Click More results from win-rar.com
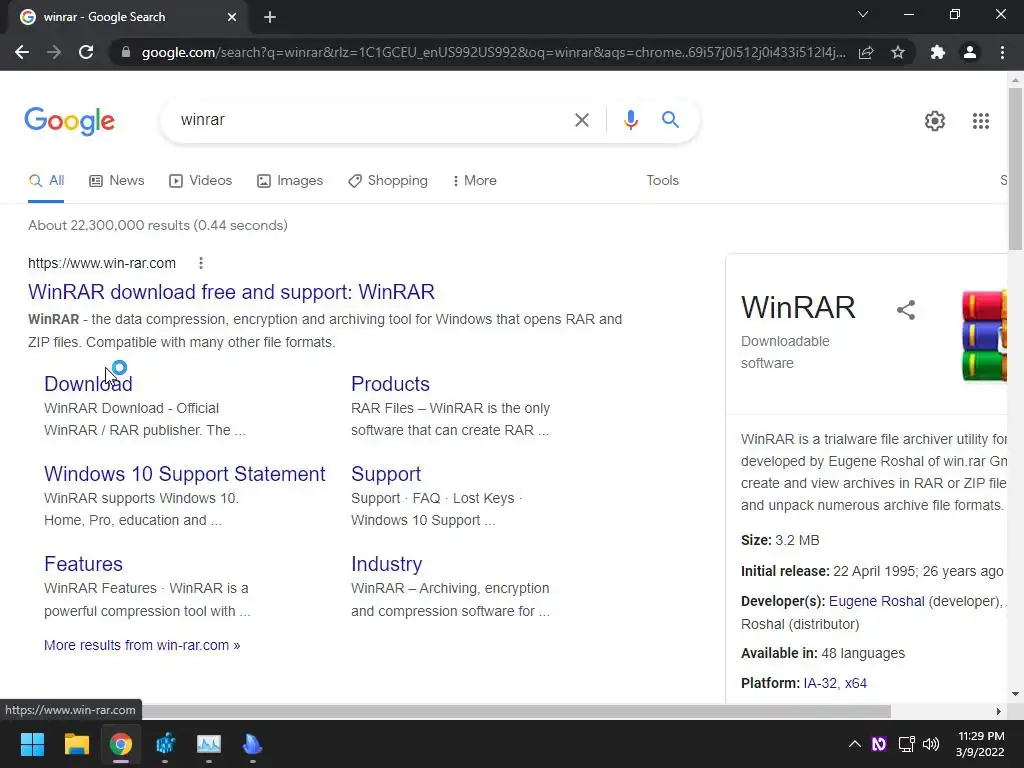This screenshot has width=1024, height=768. click(x=142, y=645)
